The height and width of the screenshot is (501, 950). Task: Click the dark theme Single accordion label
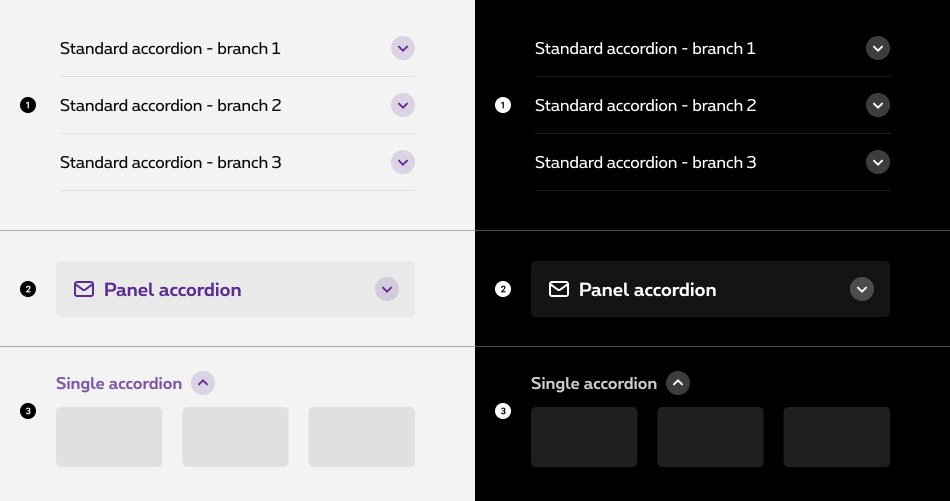click(594, 383)
